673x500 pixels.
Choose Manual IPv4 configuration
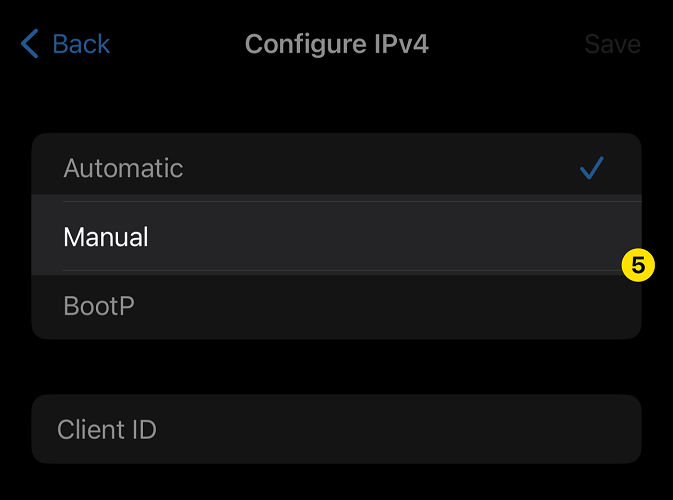point(300,237)
